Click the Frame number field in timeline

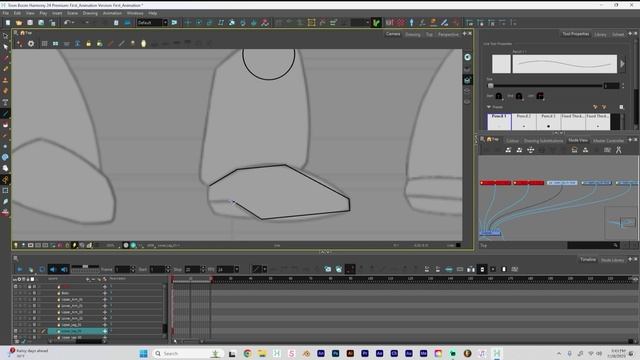(x=122, y=269)
